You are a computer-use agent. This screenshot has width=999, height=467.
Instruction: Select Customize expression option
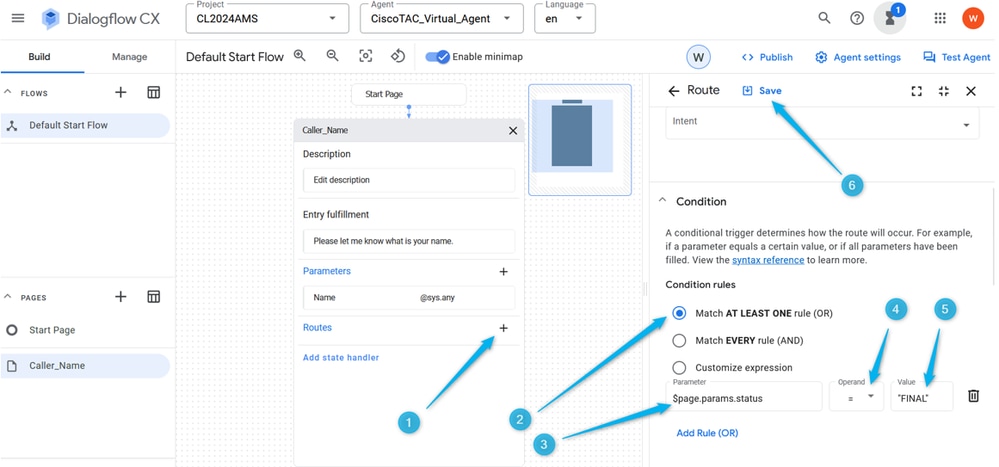(x=680, y=368)
